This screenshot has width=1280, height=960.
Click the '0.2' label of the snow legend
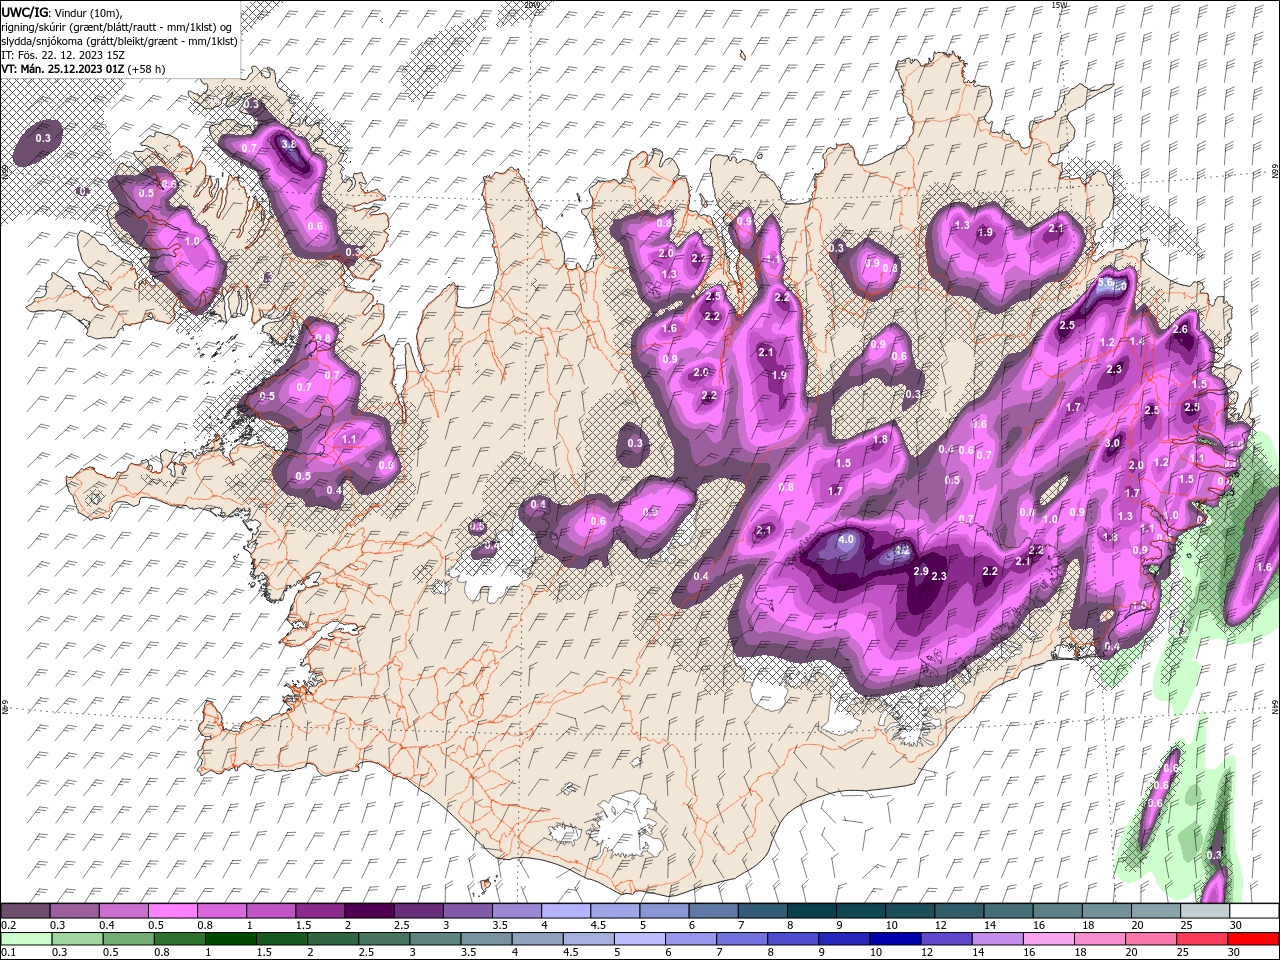[8, 925]
